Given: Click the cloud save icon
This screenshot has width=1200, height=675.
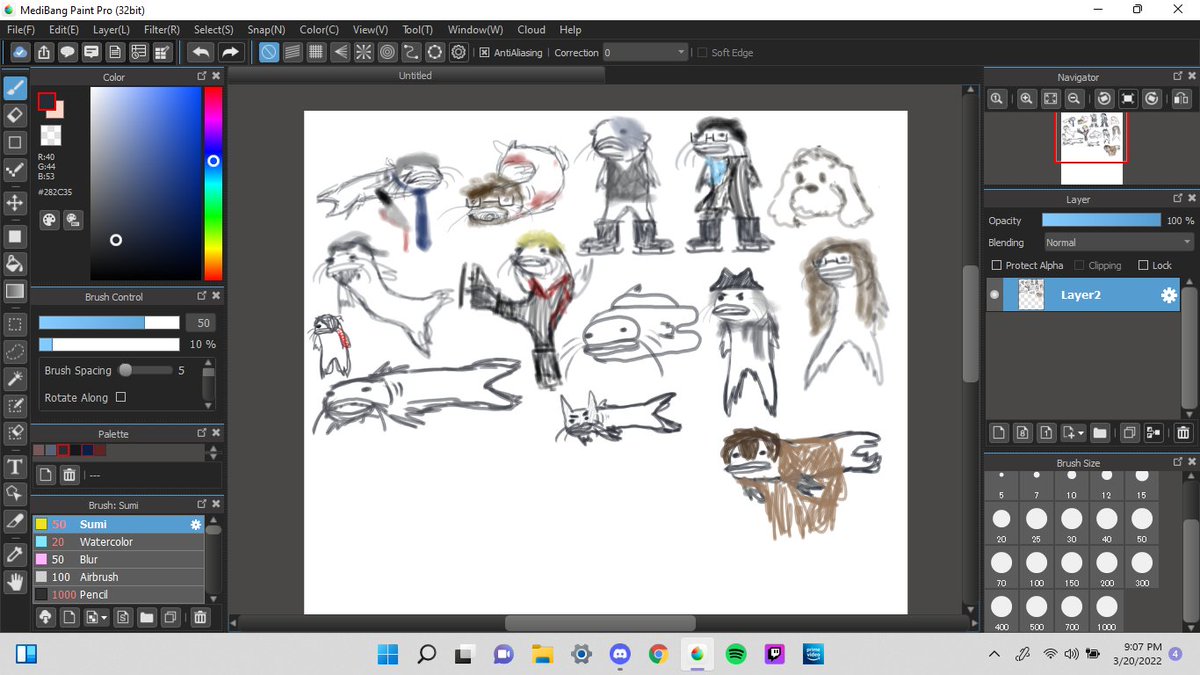Looking at the screenshot, I should (20, 52).
